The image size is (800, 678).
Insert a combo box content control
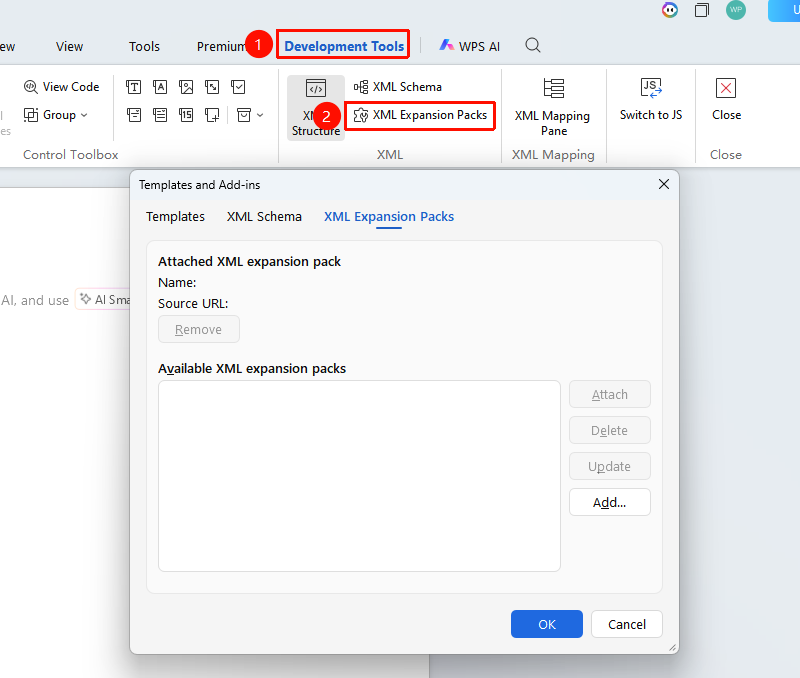[134, 115]
